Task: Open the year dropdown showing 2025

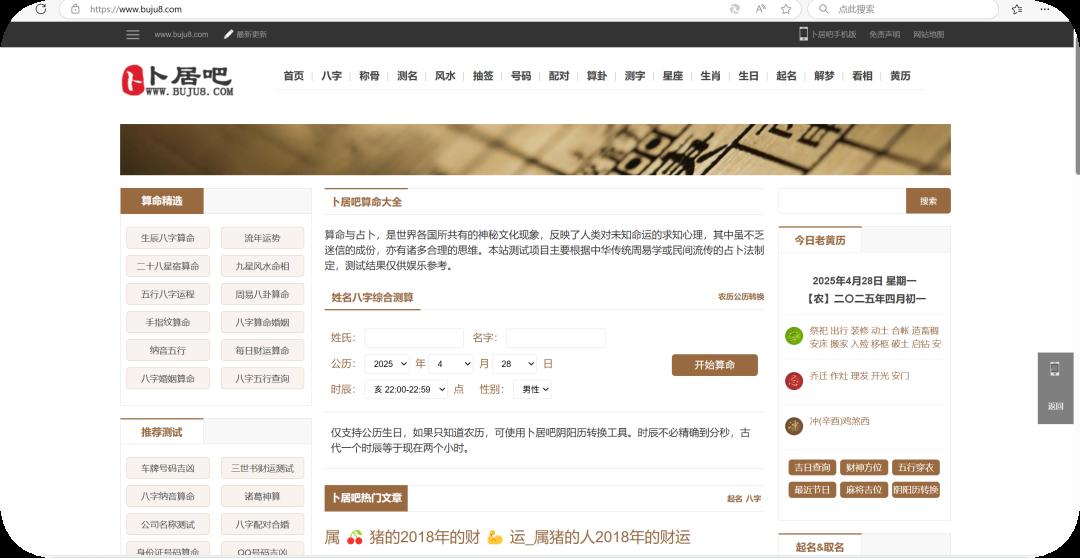Action: (x=386, y=364)
